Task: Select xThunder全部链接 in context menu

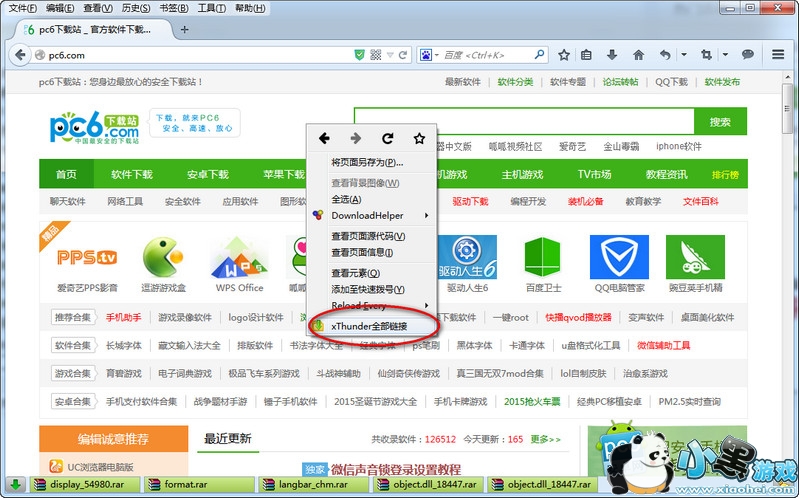Action: [372, 326]
